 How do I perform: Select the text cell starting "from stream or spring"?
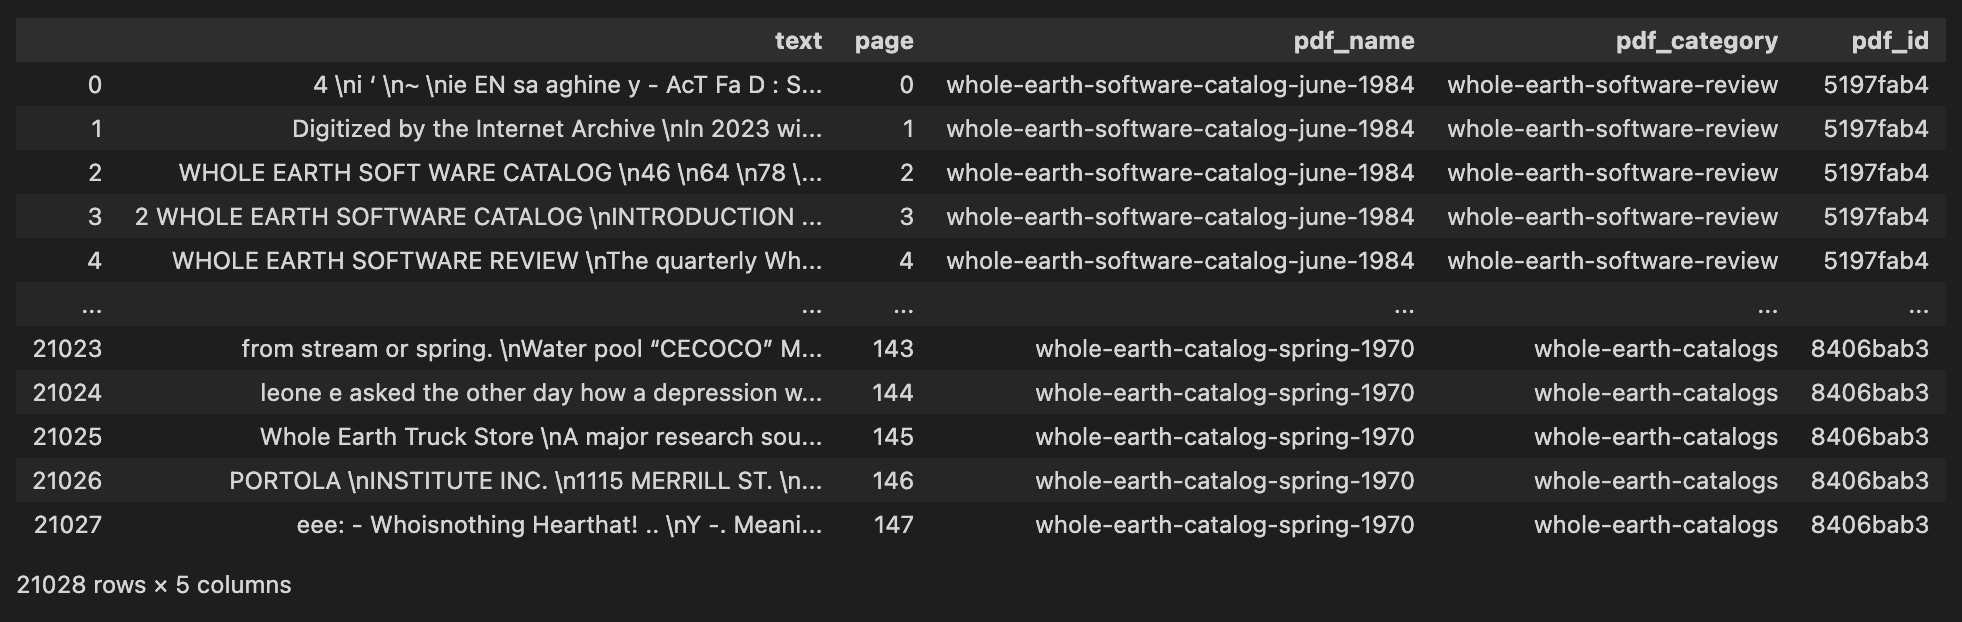pyautogui.click(x=531, y=349)
